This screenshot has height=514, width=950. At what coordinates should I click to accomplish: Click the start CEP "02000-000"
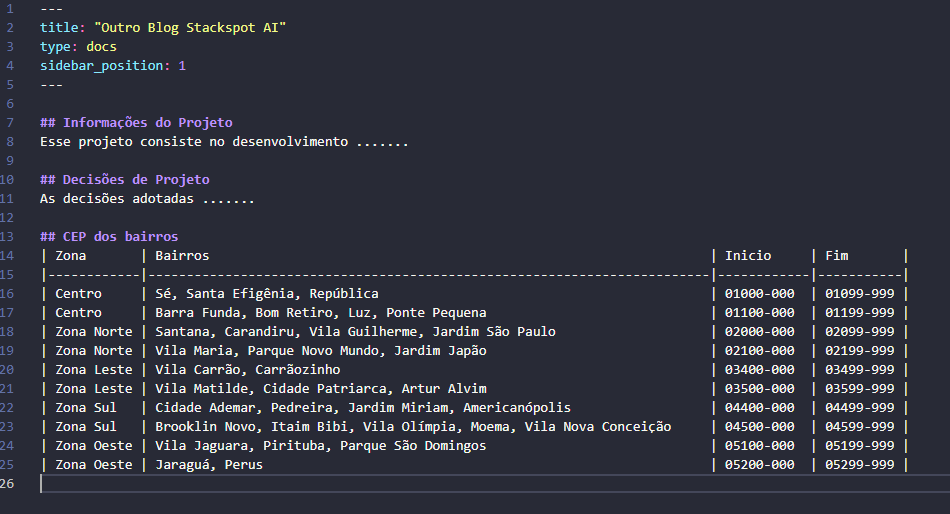click(760, 332)
